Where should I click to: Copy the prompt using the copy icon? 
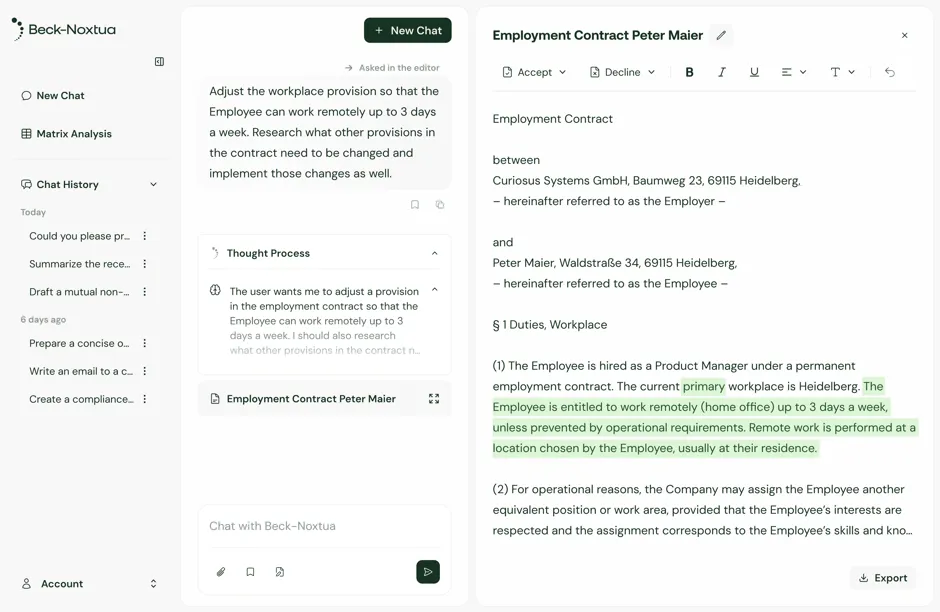tap(440, 204)
